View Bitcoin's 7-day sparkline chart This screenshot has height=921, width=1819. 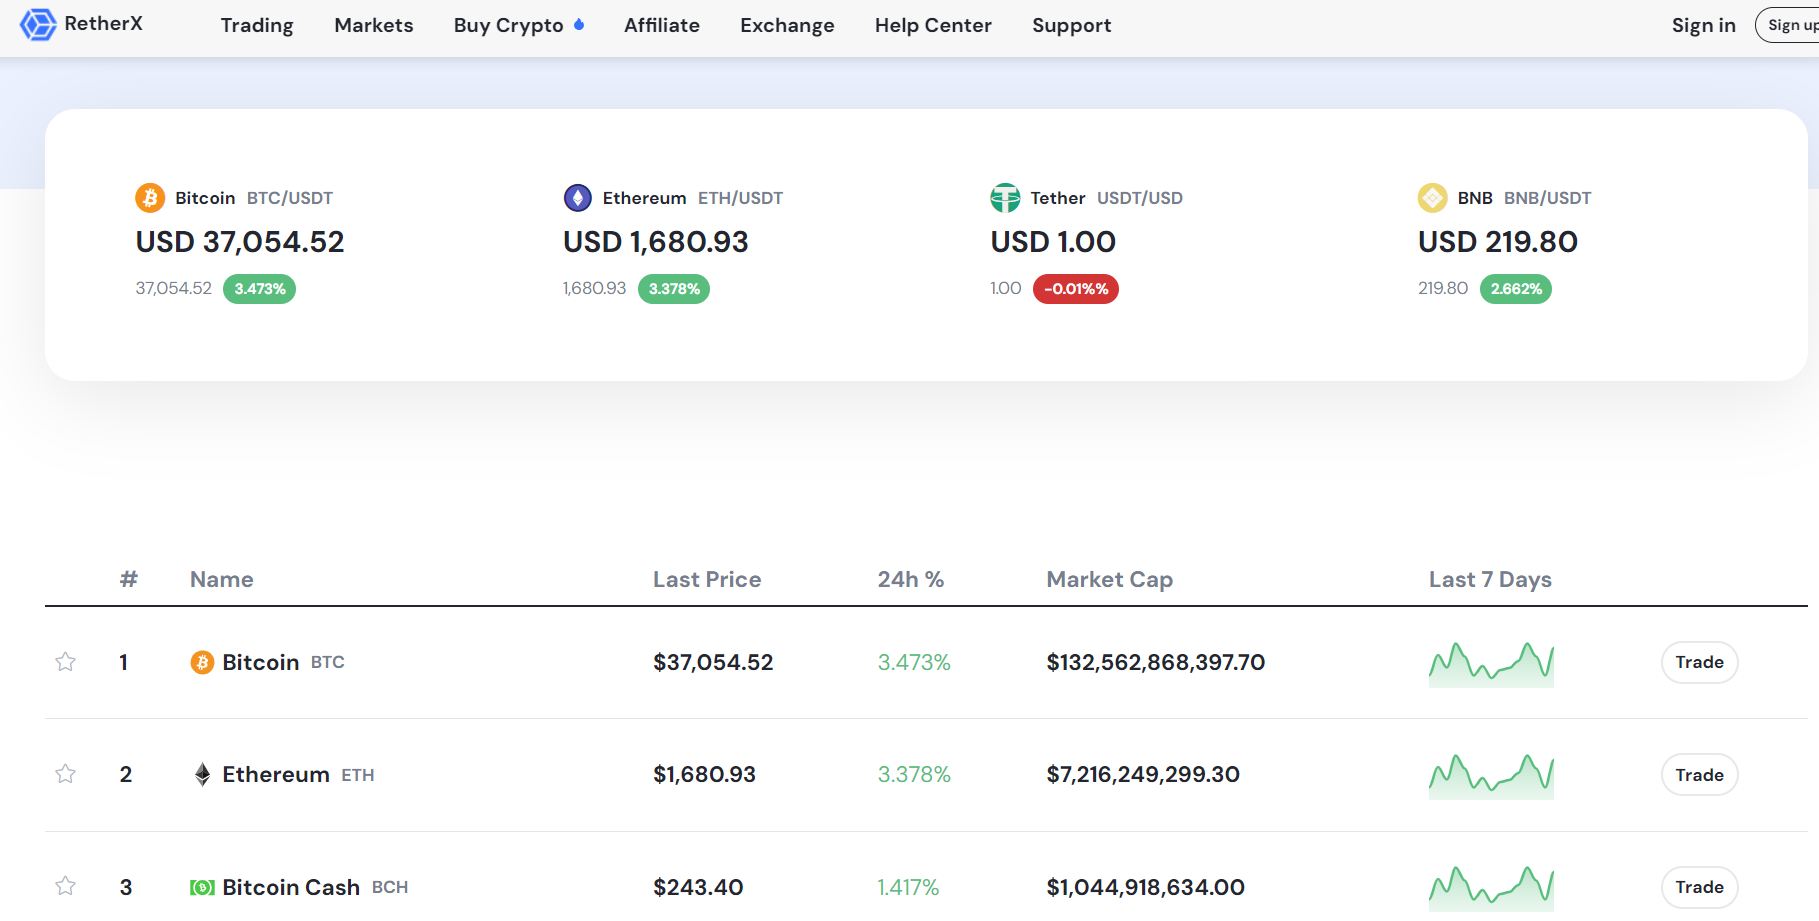1491,664
